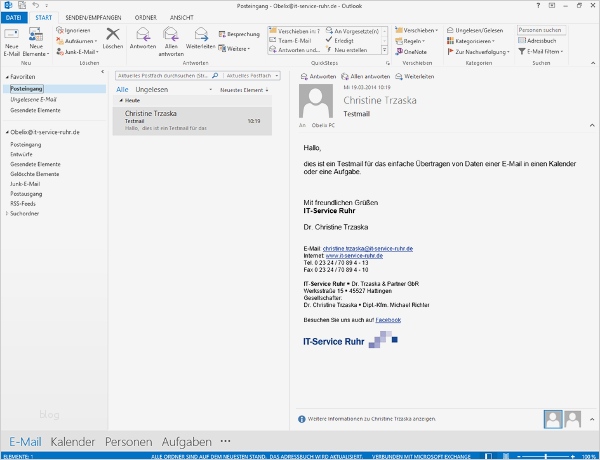This screenshot has height=460, width=600.
Task: Open Junk-E-Mail options
Action: click(x=77, y=52)
